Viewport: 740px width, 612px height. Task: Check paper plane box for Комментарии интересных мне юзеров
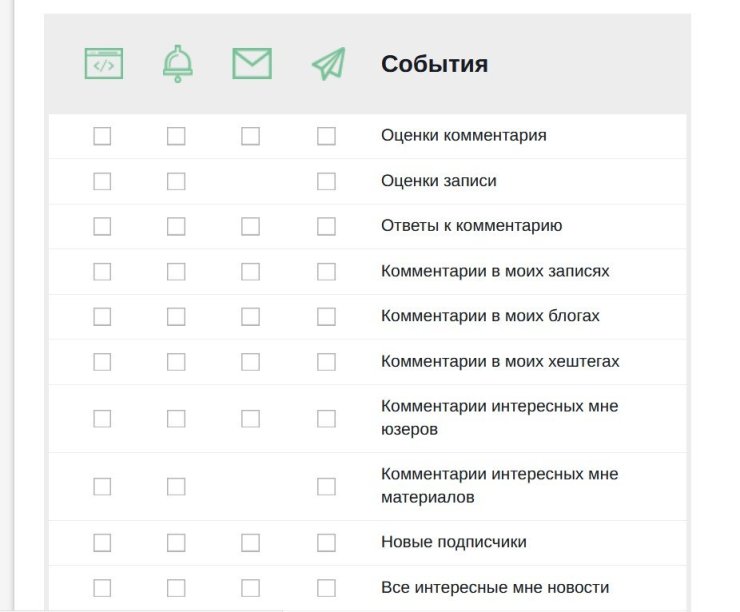[x=326, y=418]
